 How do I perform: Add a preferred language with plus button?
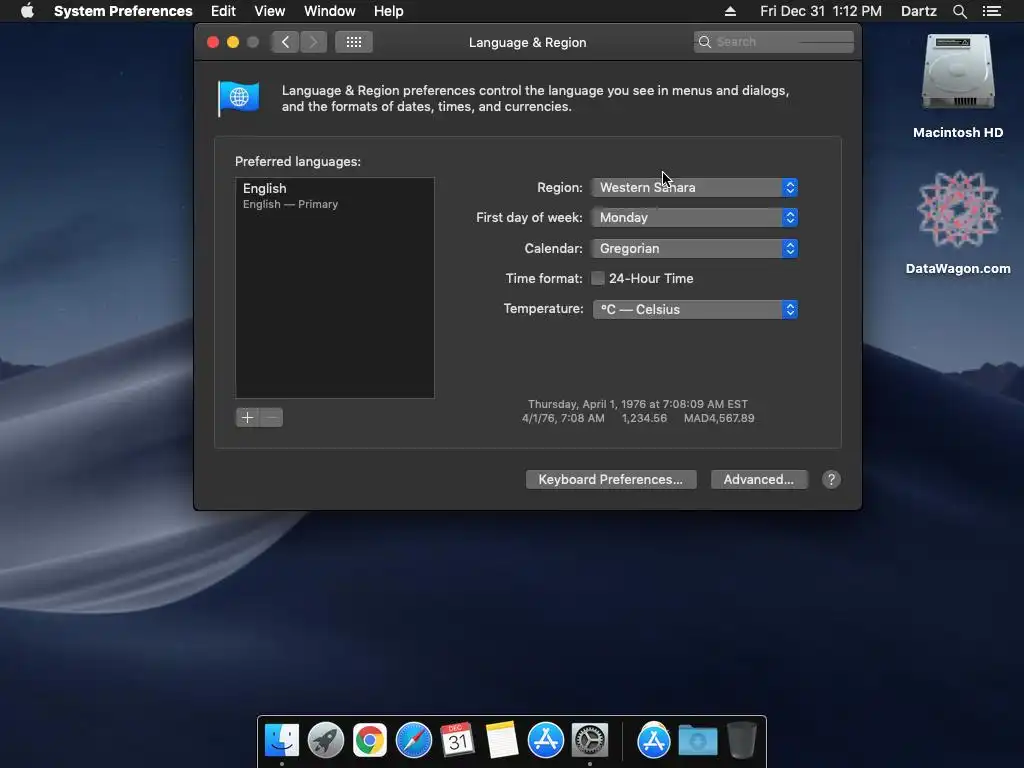(x=248, y=417)
